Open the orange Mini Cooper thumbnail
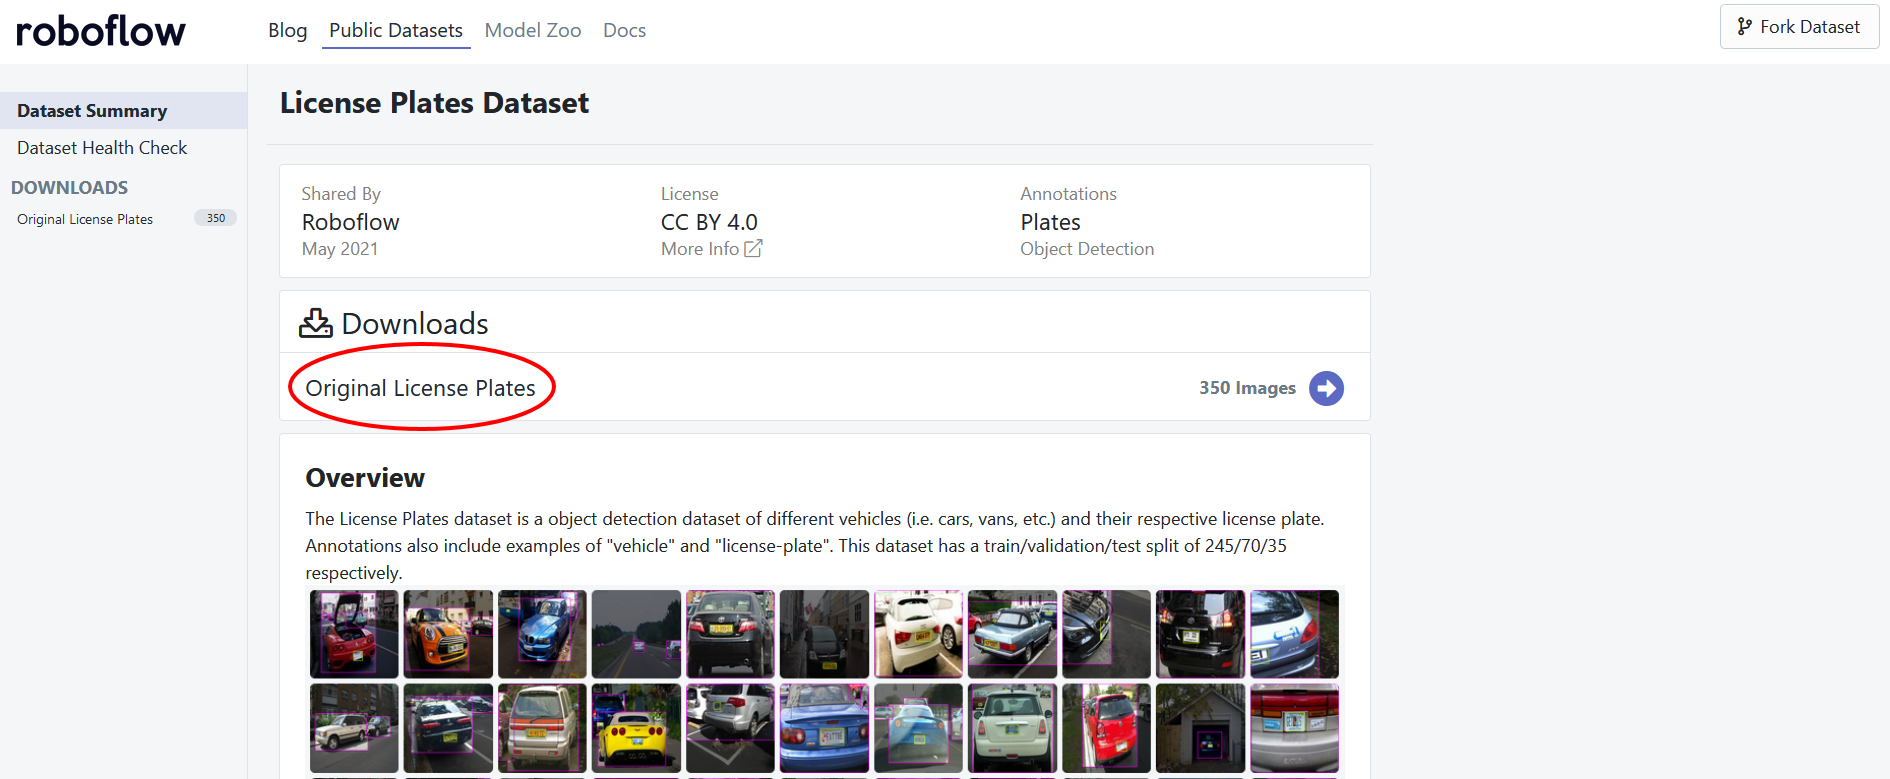This screenshot has width=1890, height=779. click(x=448, y=634)
